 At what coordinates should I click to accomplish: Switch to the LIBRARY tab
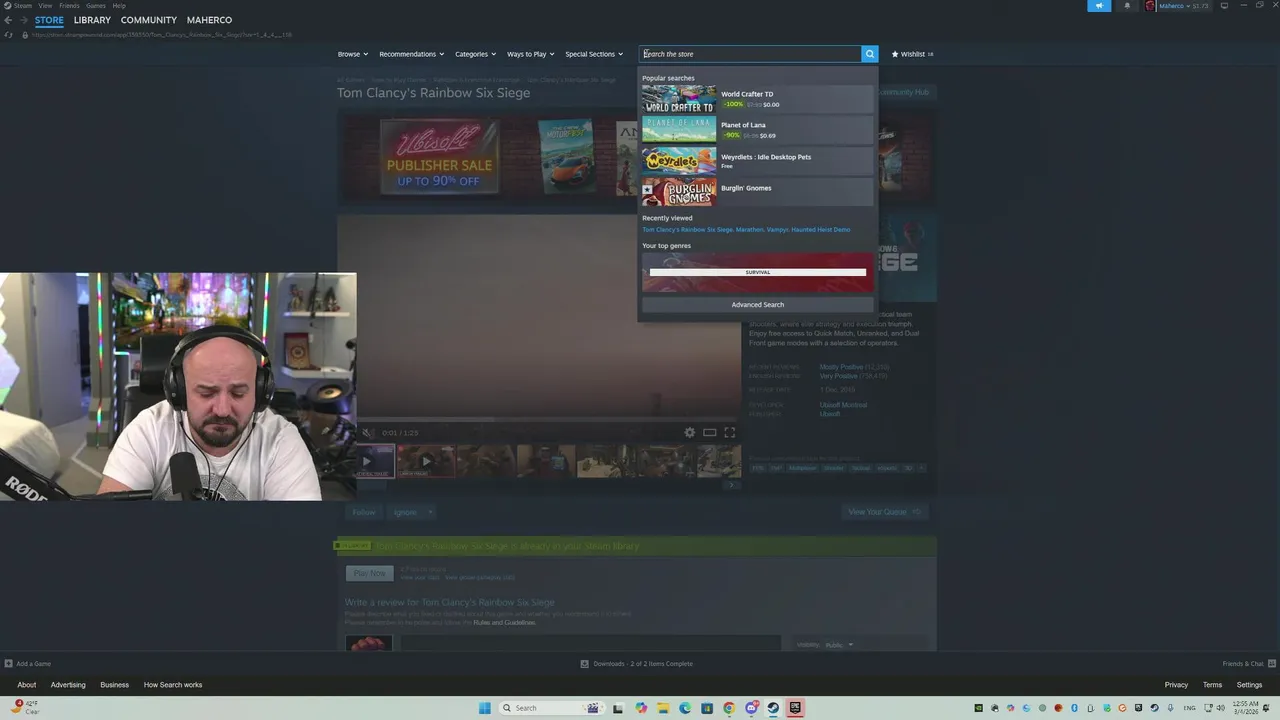[92, 20]
